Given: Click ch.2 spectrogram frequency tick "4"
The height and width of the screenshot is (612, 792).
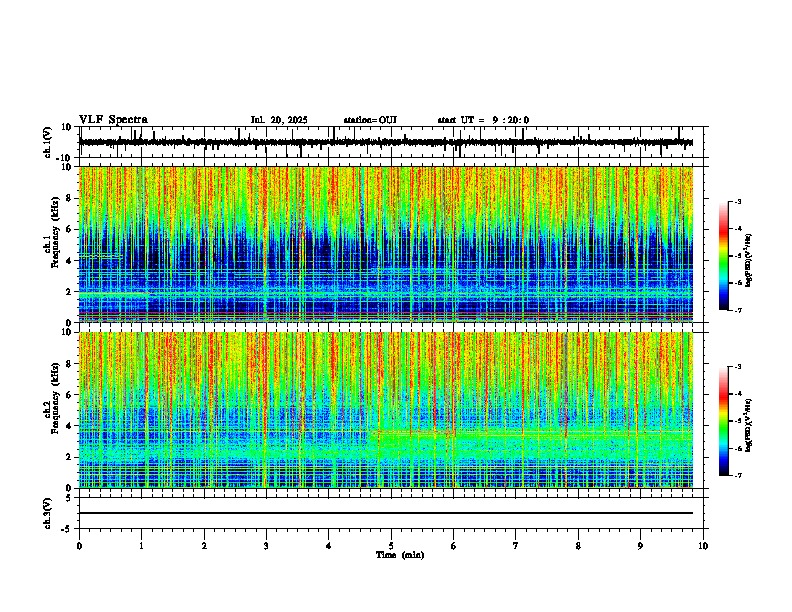Looking at the screenshot, I should pyautogui.click(x=70, y=426).
